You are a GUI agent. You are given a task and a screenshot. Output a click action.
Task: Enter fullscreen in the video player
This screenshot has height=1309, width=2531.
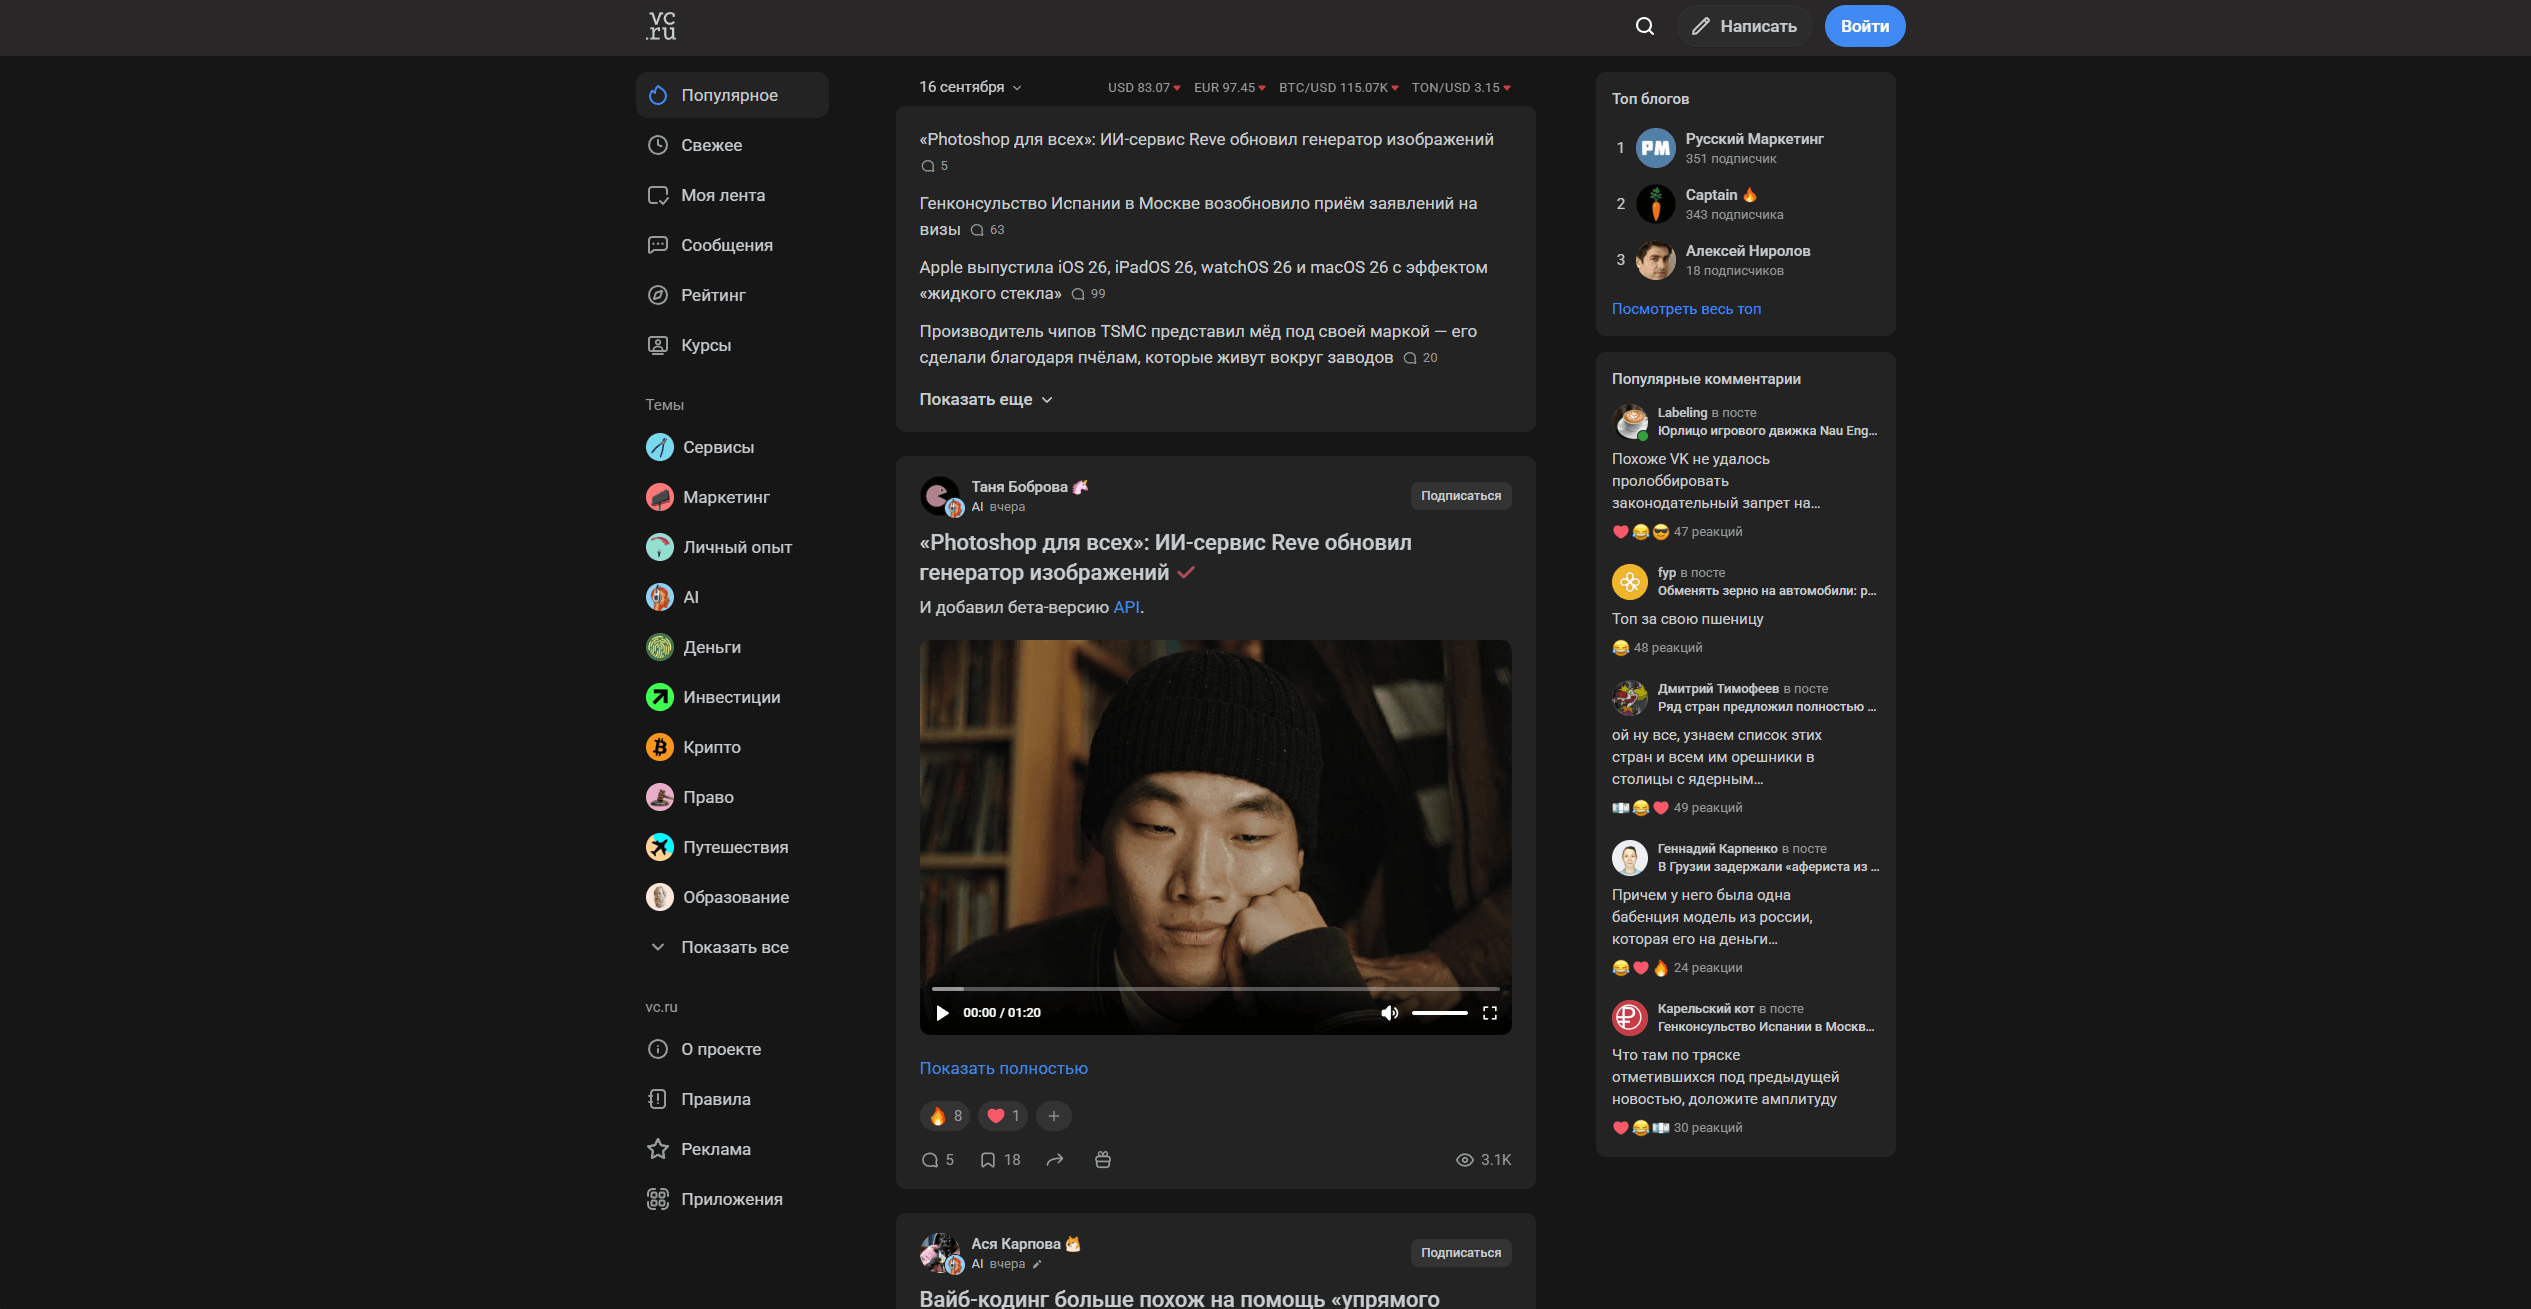click(1489, 1013)
